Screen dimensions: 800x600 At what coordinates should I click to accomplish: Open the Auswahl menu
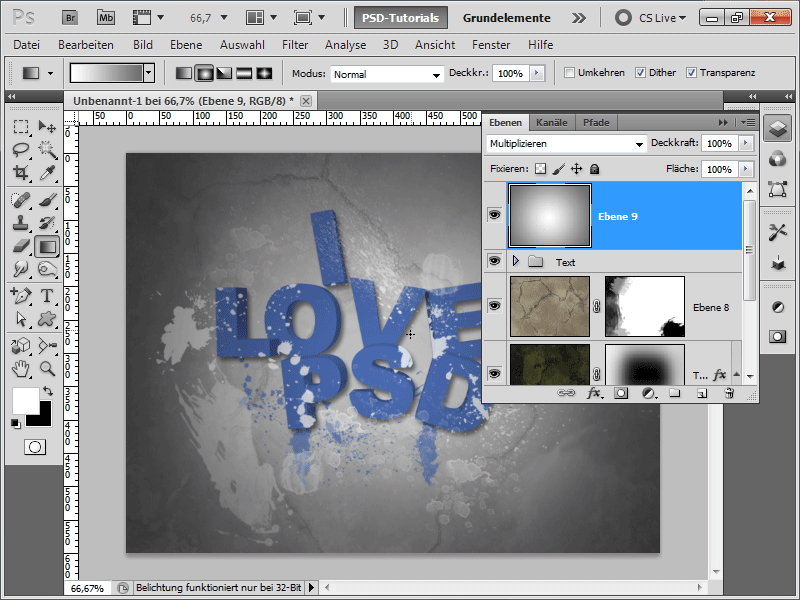click(x=242, y=45)
